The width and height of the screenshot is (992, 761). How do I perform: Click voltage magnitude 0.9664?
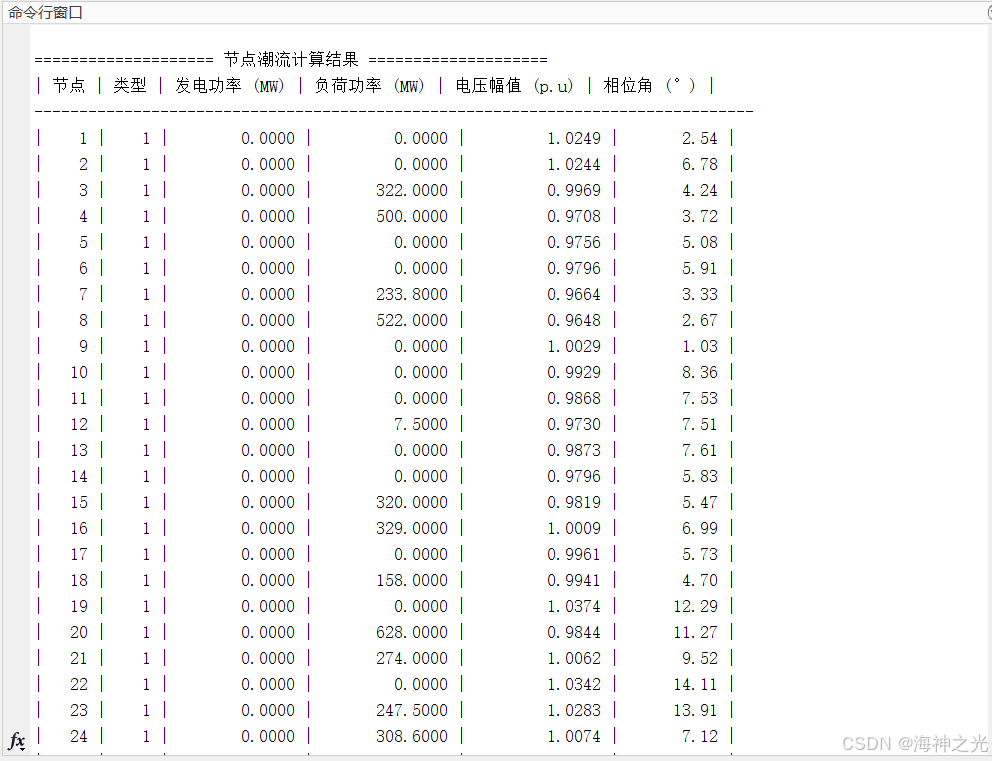pyautogui.click(x=574, y=294)
